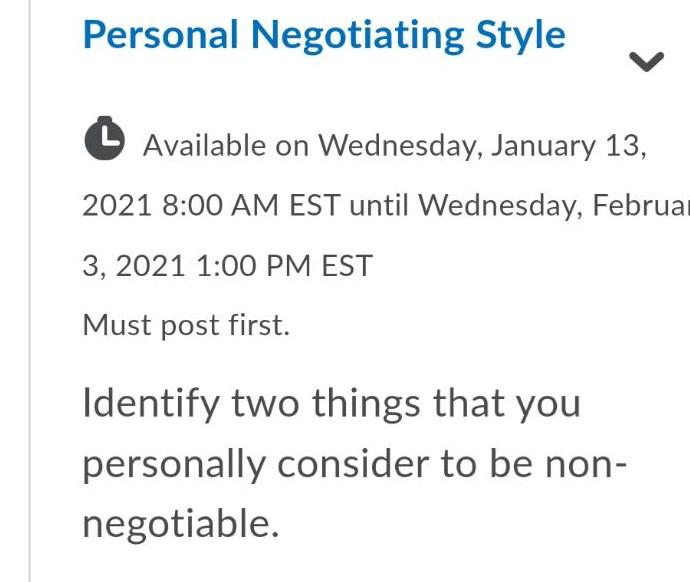Screen dimensions: 690x582
Task: Click the word "Negotiating" in the blue title
Action: pos(358,36)
